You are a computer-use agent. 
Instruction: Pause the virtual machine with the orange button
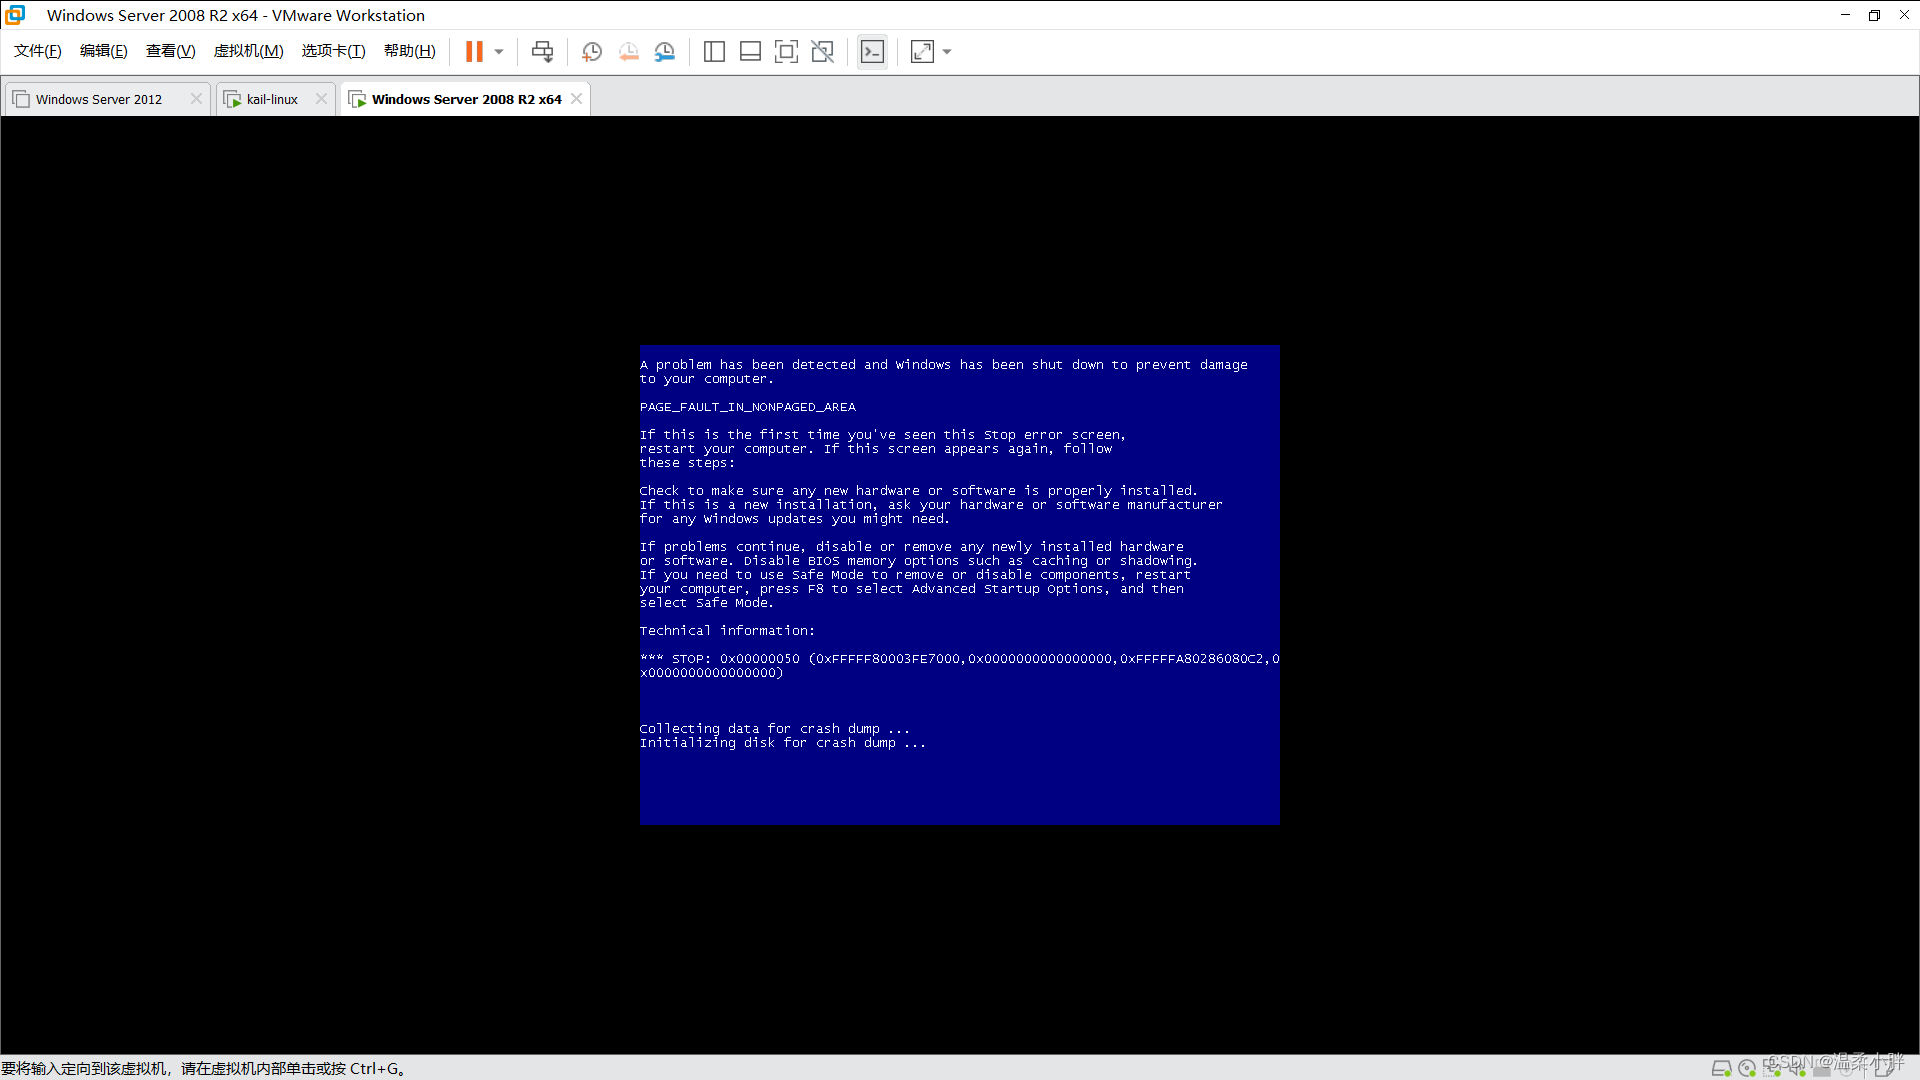tap(474, 51)
